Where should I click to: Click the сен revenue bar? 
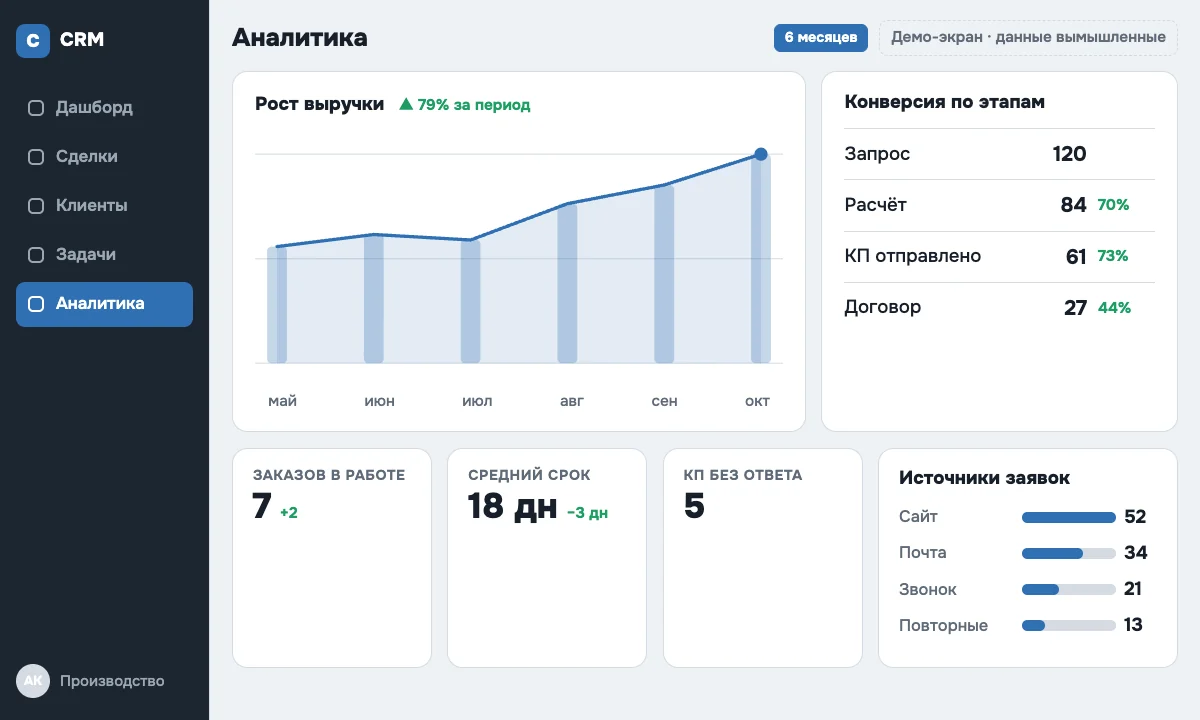coord(664,274)
